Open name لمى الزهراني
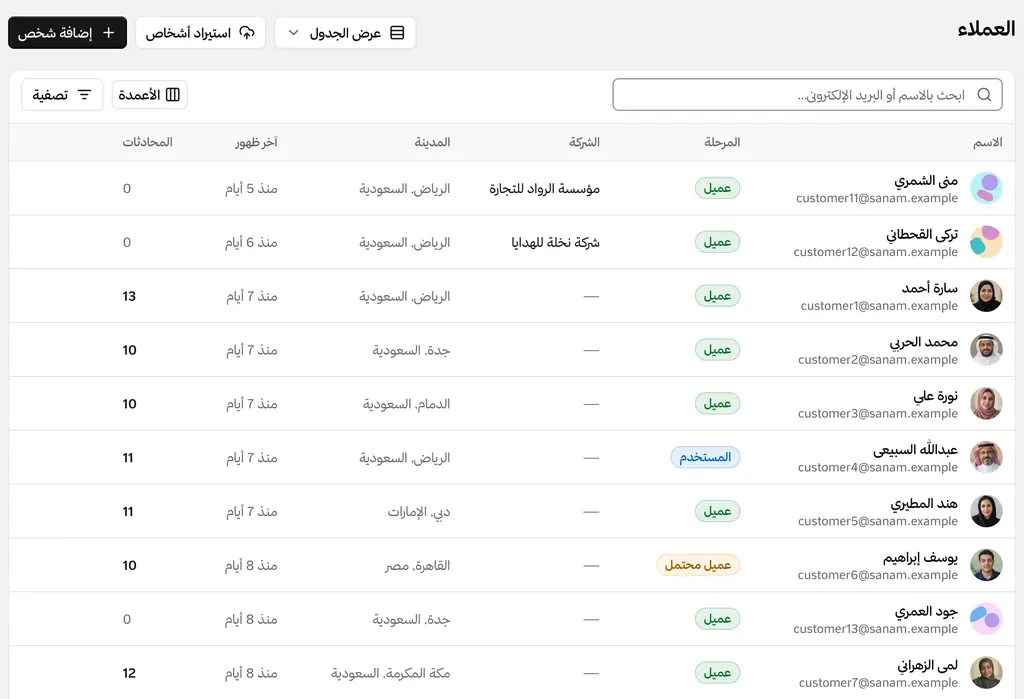Viewport: 1024px width, 699px height. [x=927, y=665]
